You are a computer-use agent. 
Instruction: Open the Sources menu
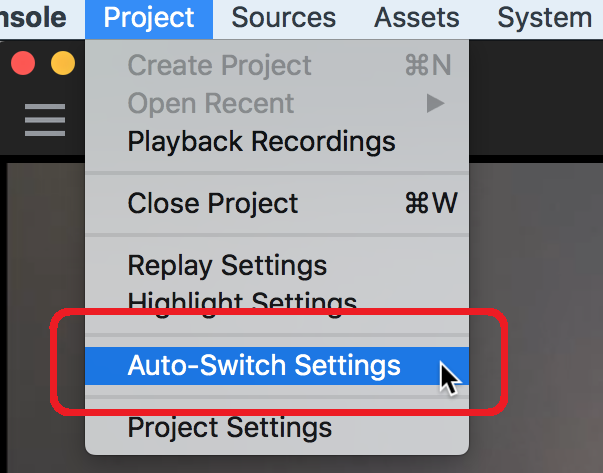(284, 18)
